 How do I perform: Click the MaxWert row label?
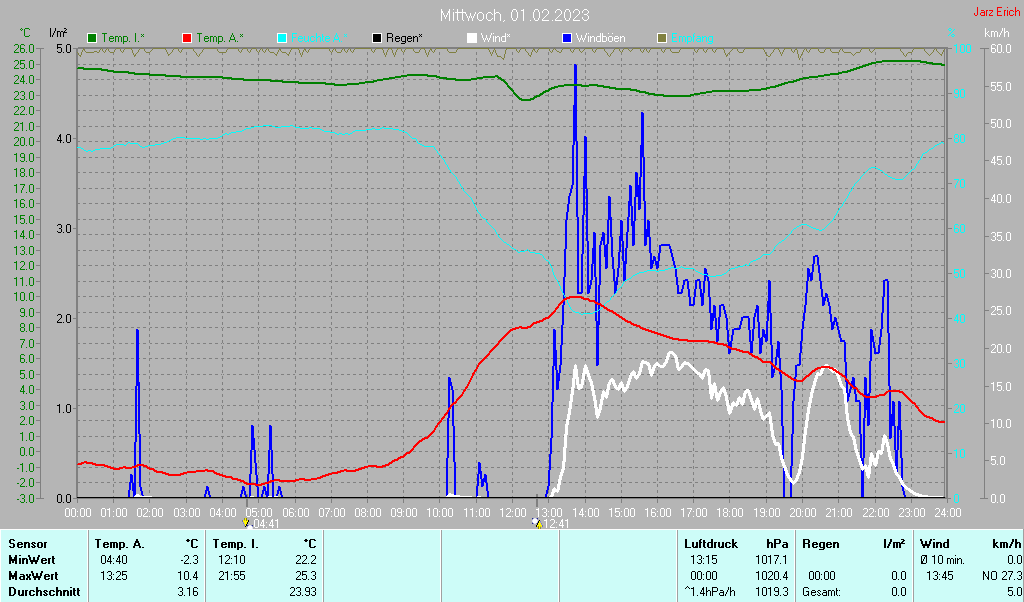[x=35, y=576]
